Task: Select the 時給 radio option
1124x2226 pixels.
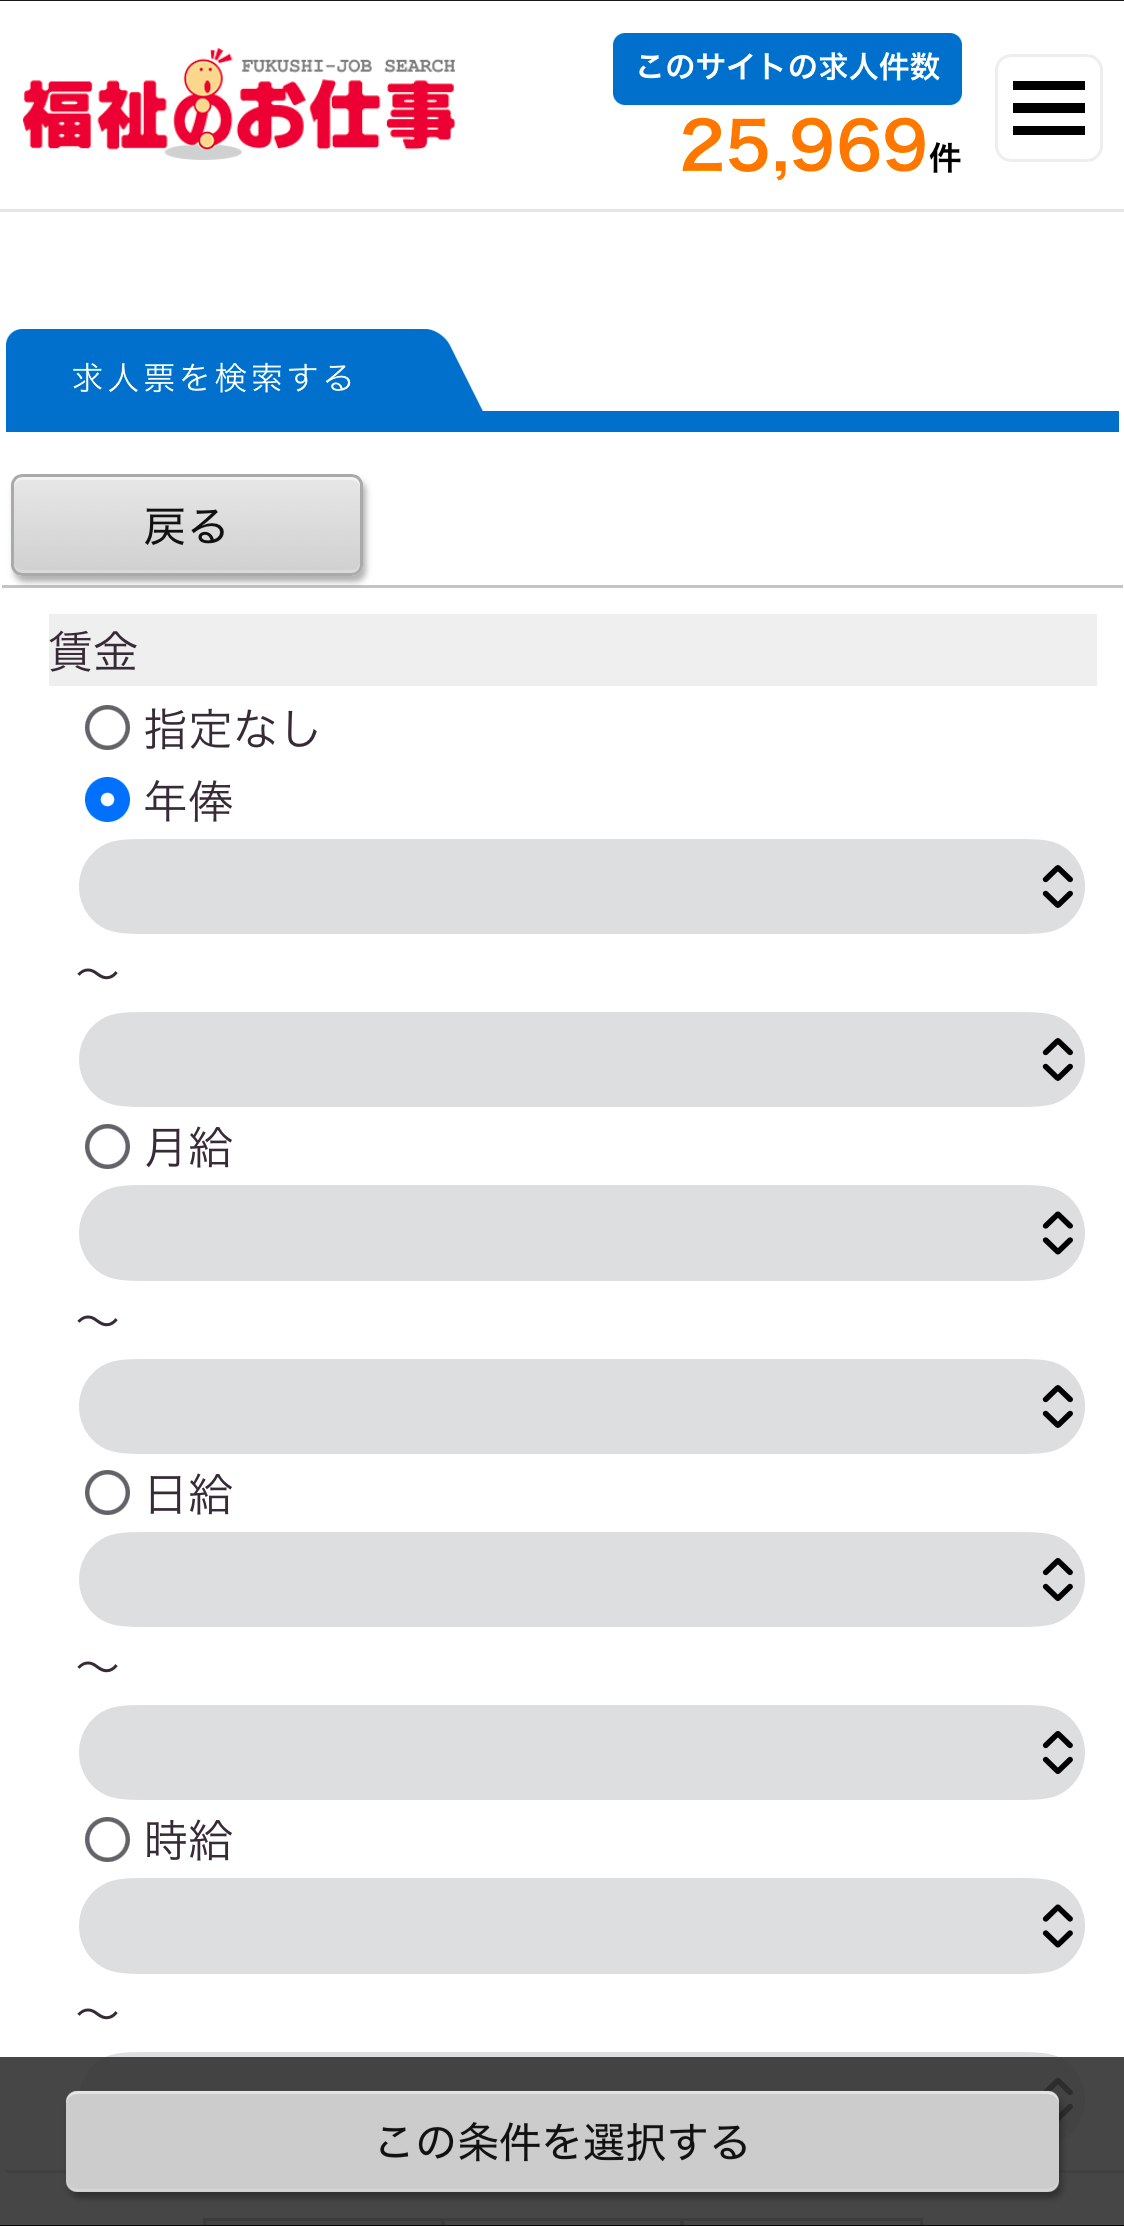Action: 108,1840
